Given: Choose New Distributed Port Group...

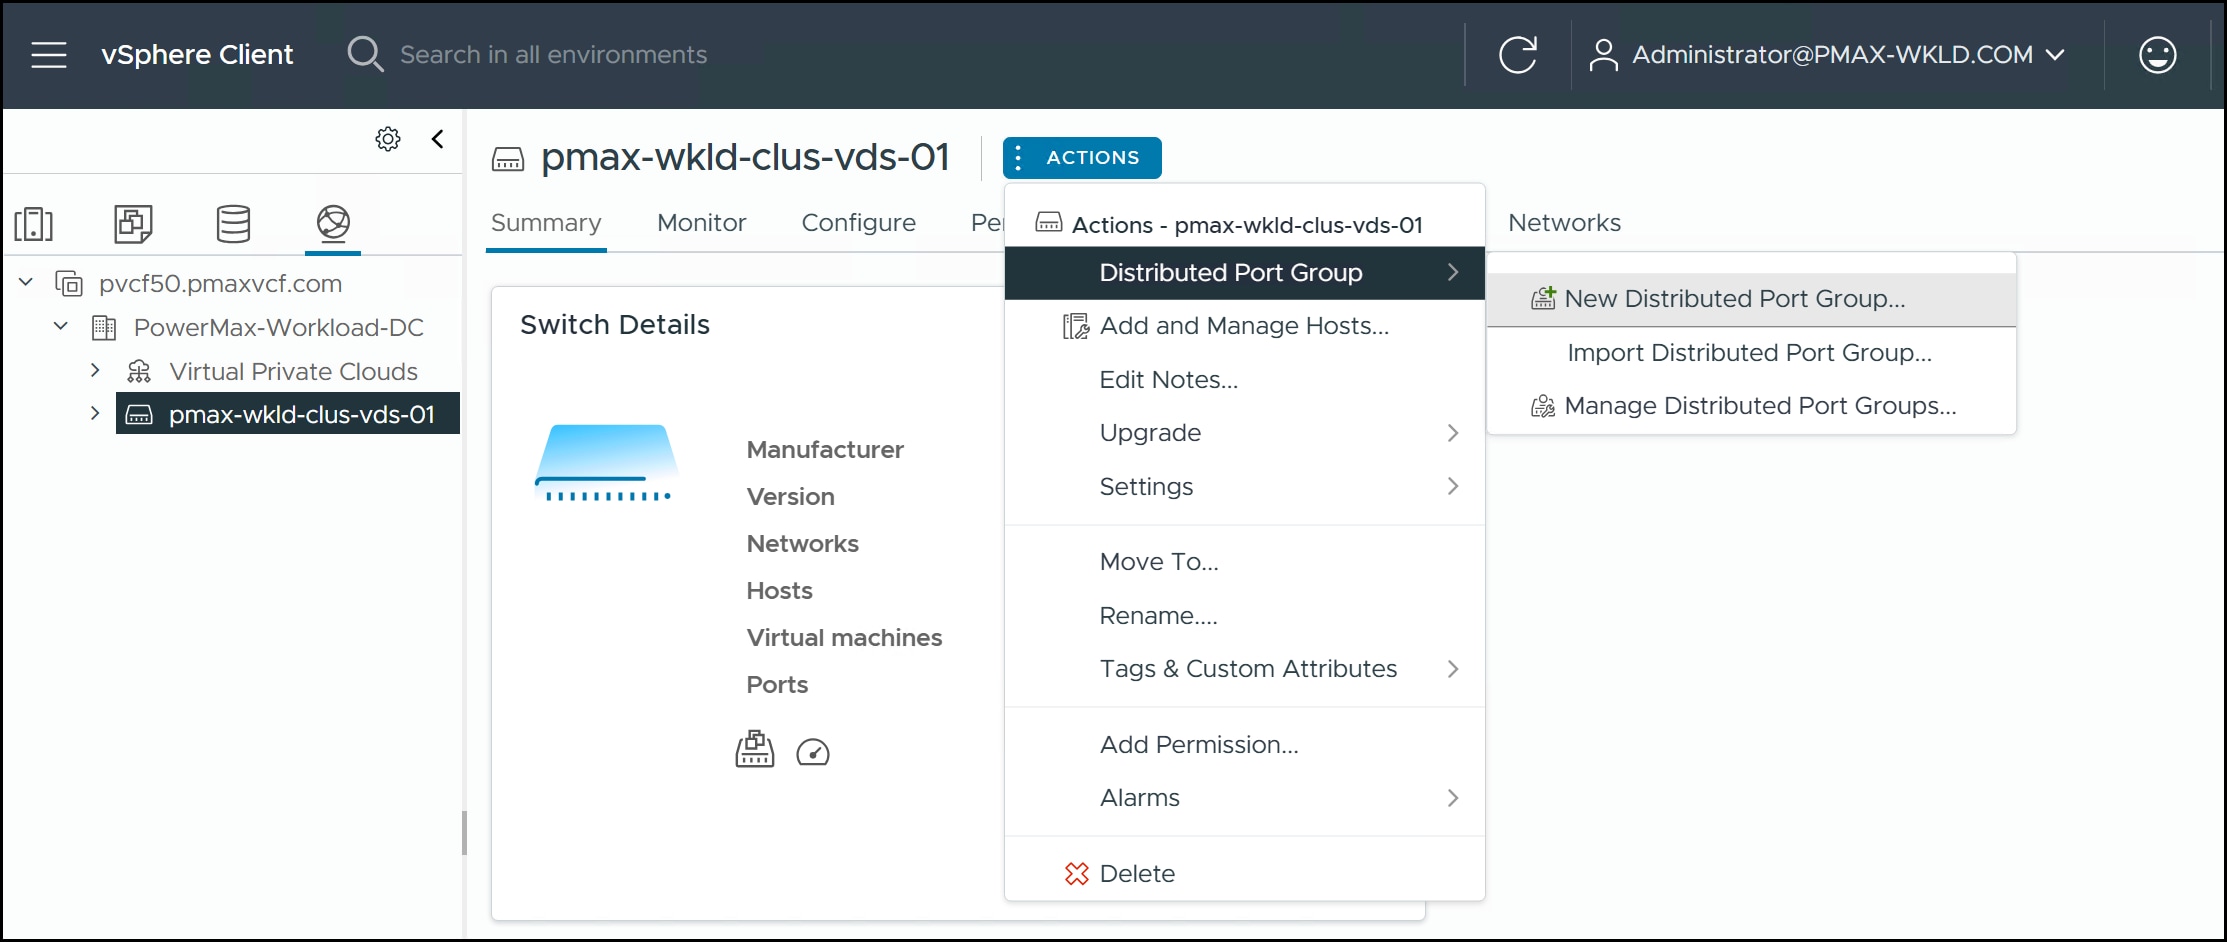Looking at the screenshot, I should (x=1751, y=299).
